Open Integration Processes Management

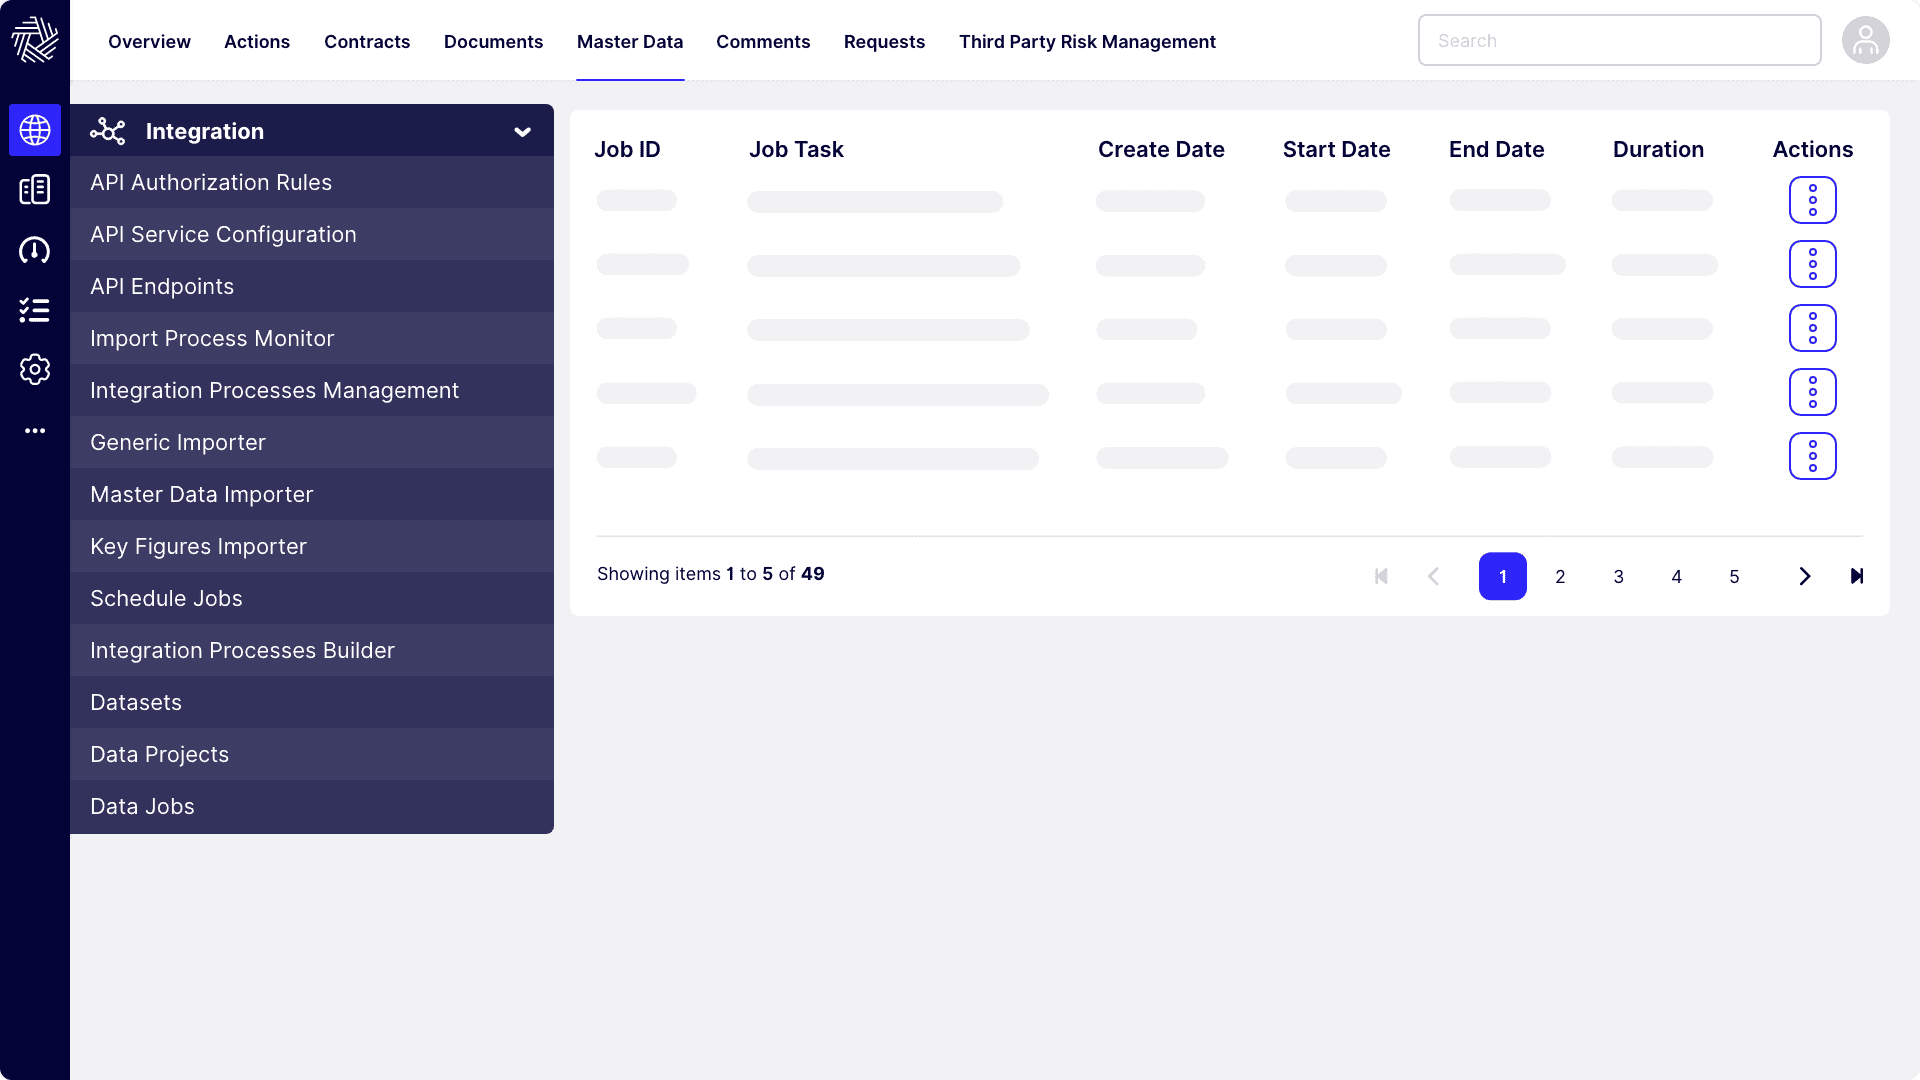(312, 390)
